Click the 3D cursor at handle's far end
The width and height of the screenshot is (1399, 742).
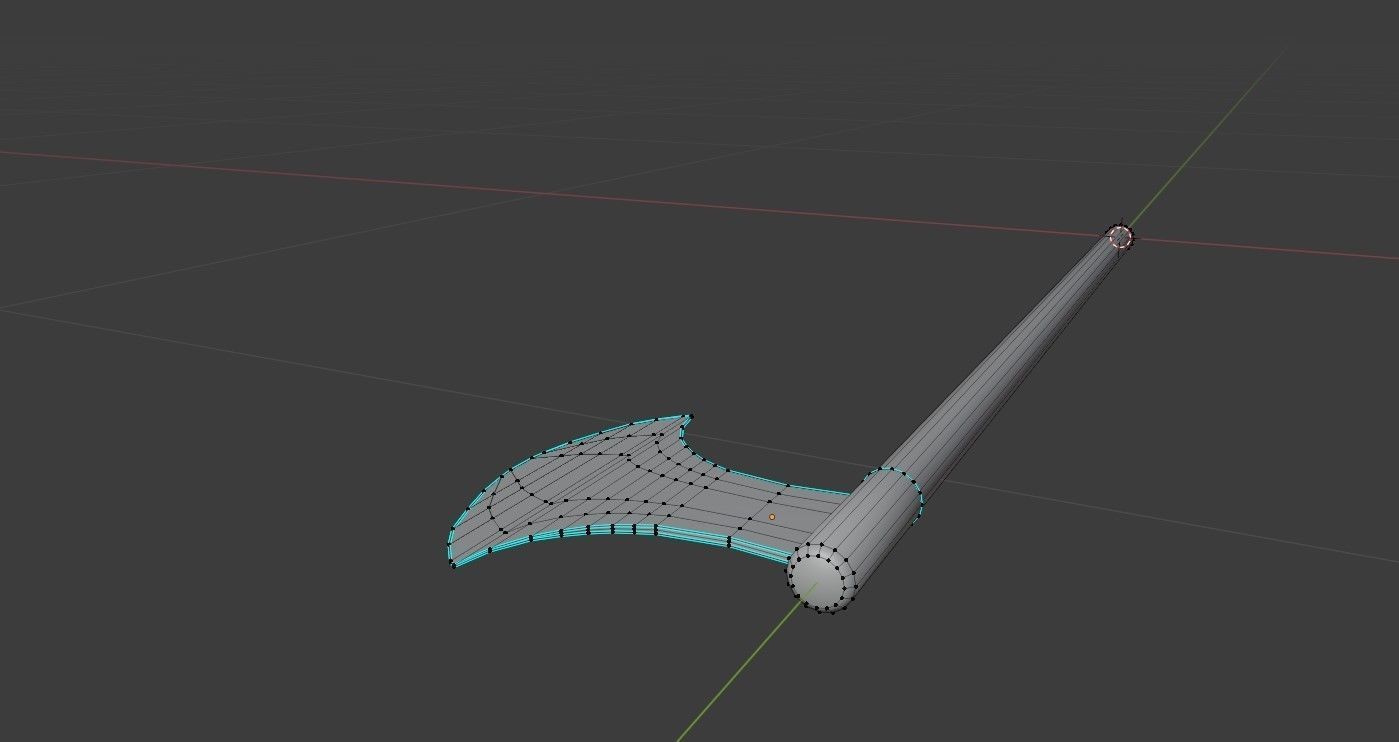coord(1120,237)
